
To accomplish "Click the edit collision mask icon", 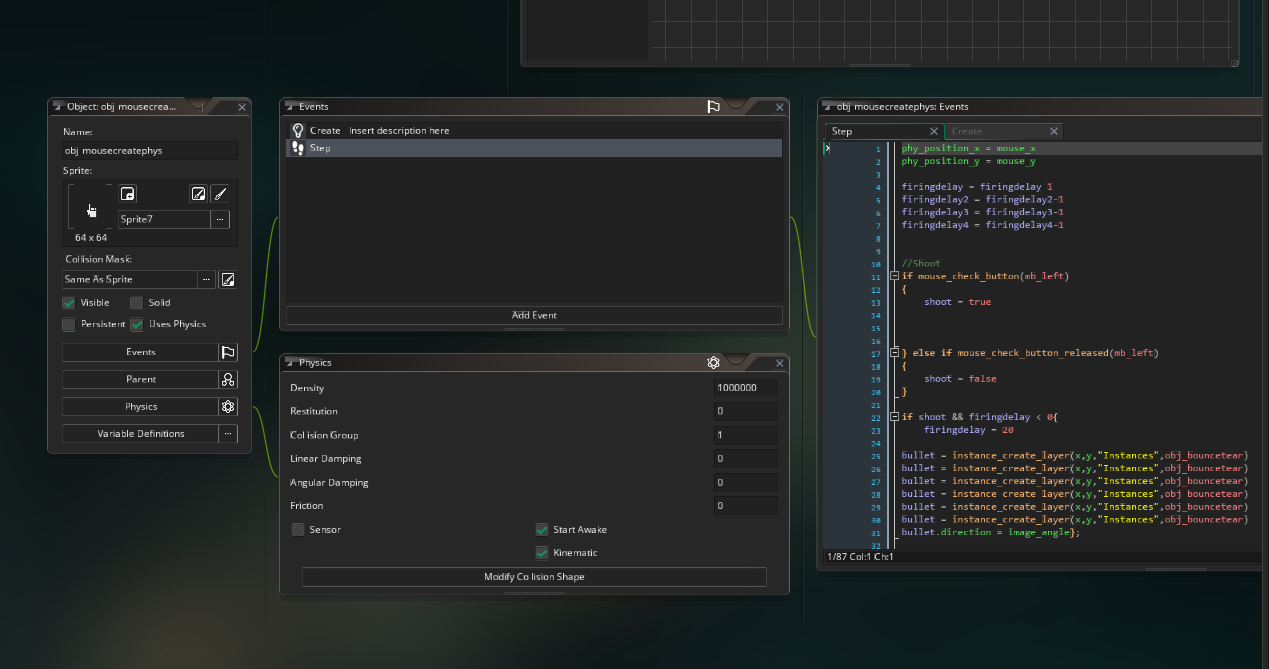I will point(228,279).
